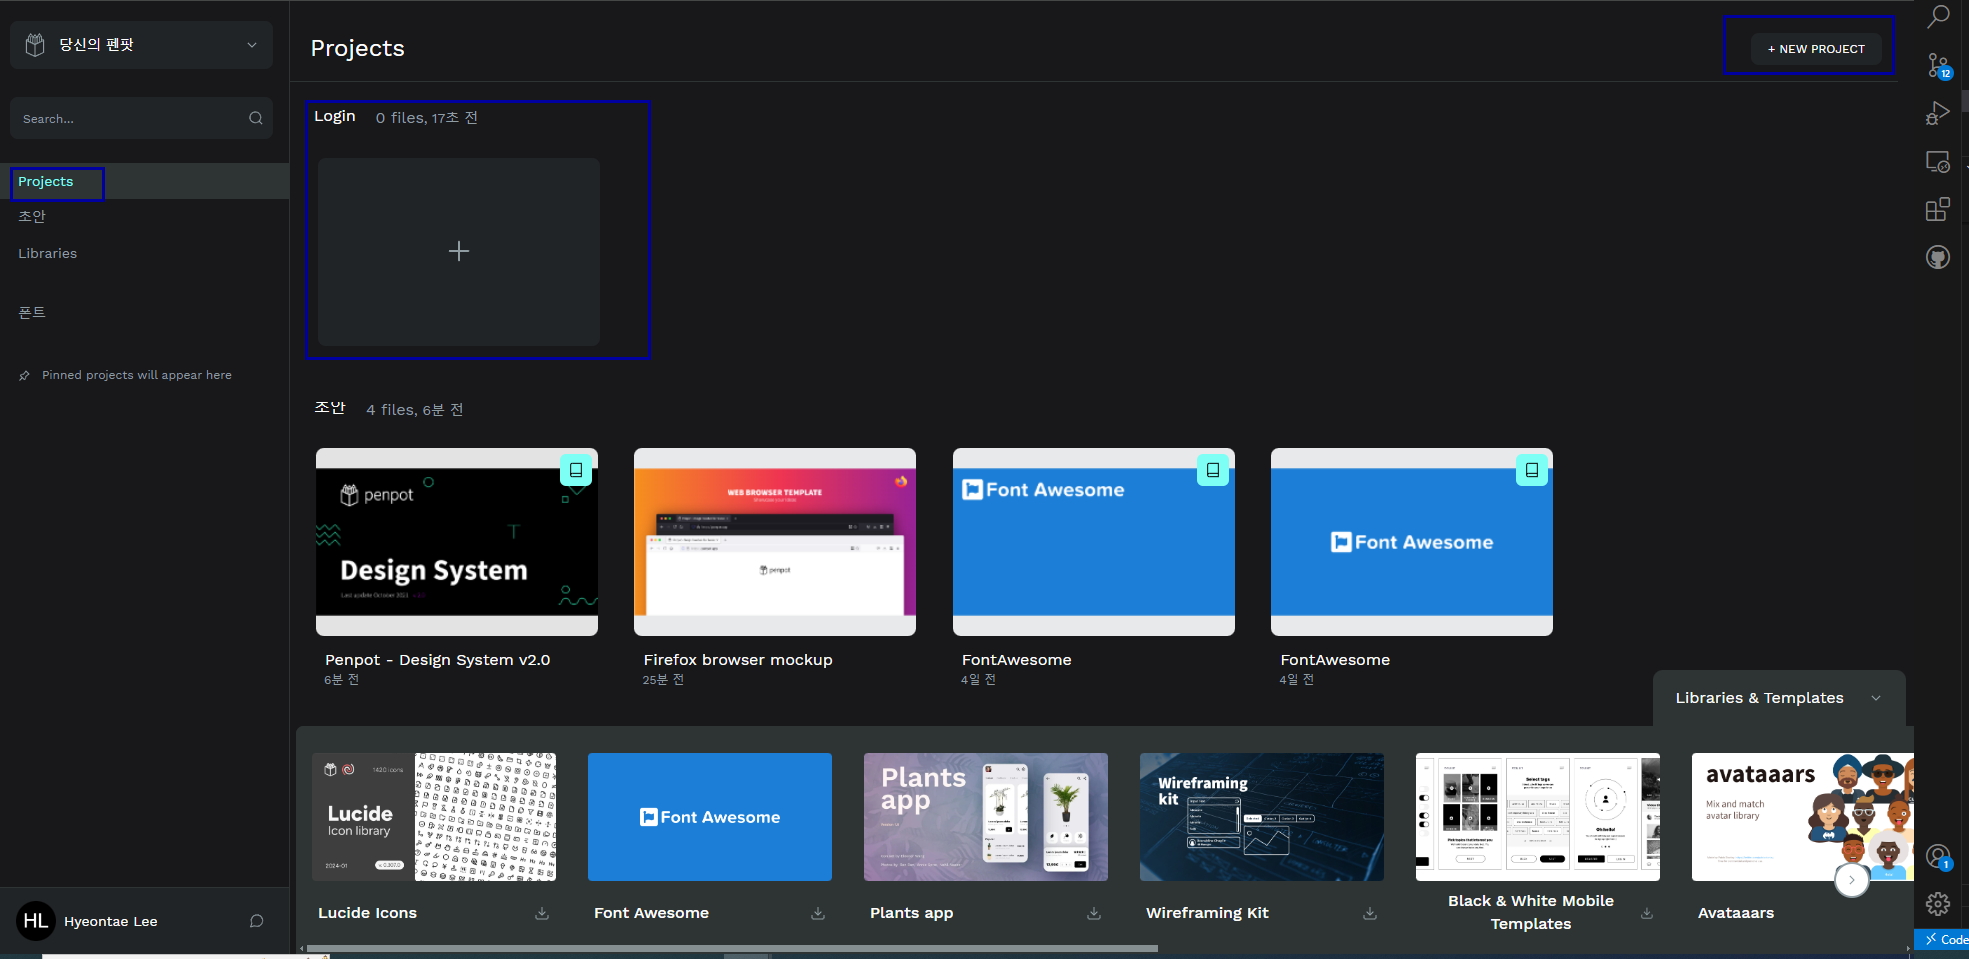Open Penpot Design System v2.0 thumbnail

click(x=457, y=541)
